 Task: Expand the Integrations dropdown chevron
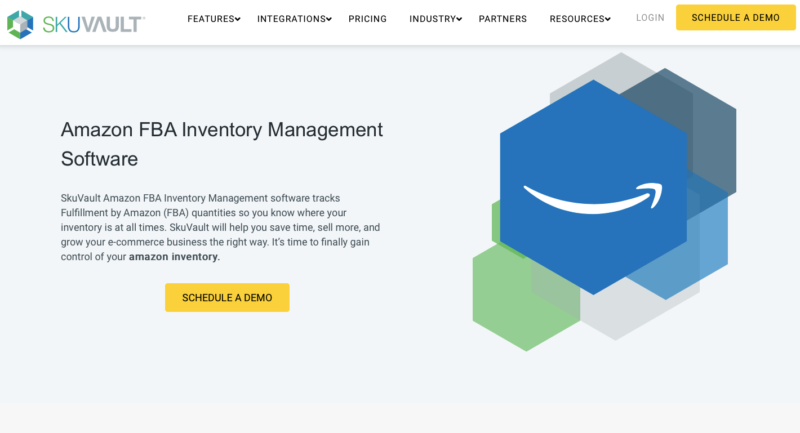(x=329, y=19)
